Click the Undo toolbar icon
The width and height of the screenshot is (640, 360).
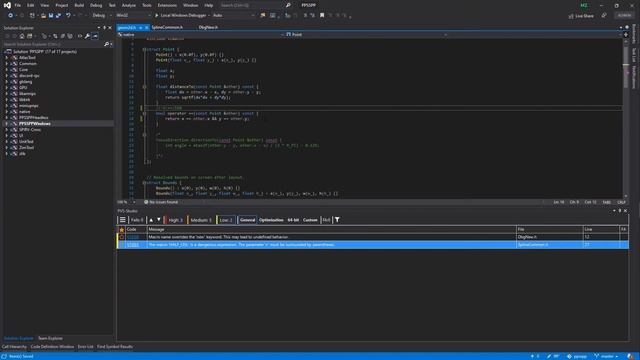[68, 16]
